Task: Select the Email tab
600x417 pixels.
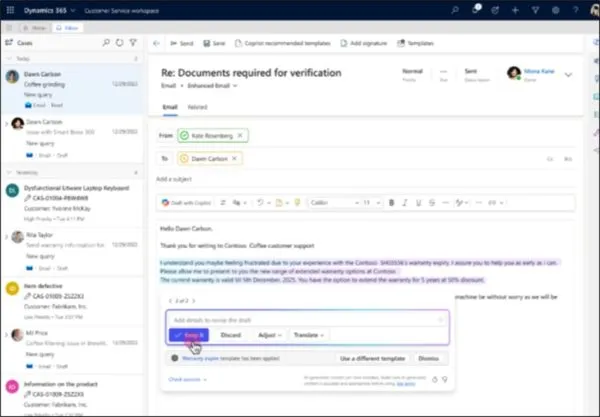Action: click(x=170, y=107)
